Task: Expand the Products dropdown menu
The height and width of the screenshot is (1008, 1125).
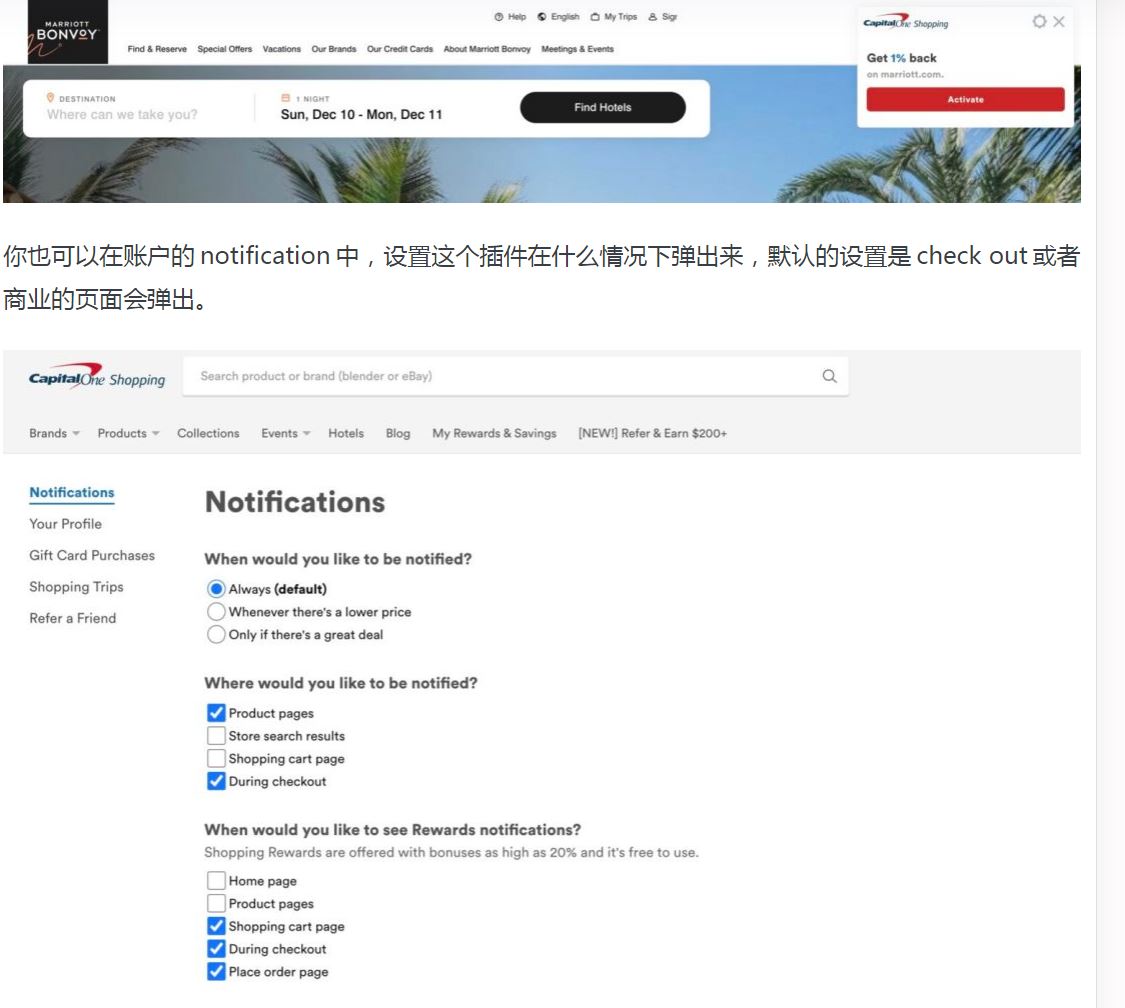Action: pos(128,433)
